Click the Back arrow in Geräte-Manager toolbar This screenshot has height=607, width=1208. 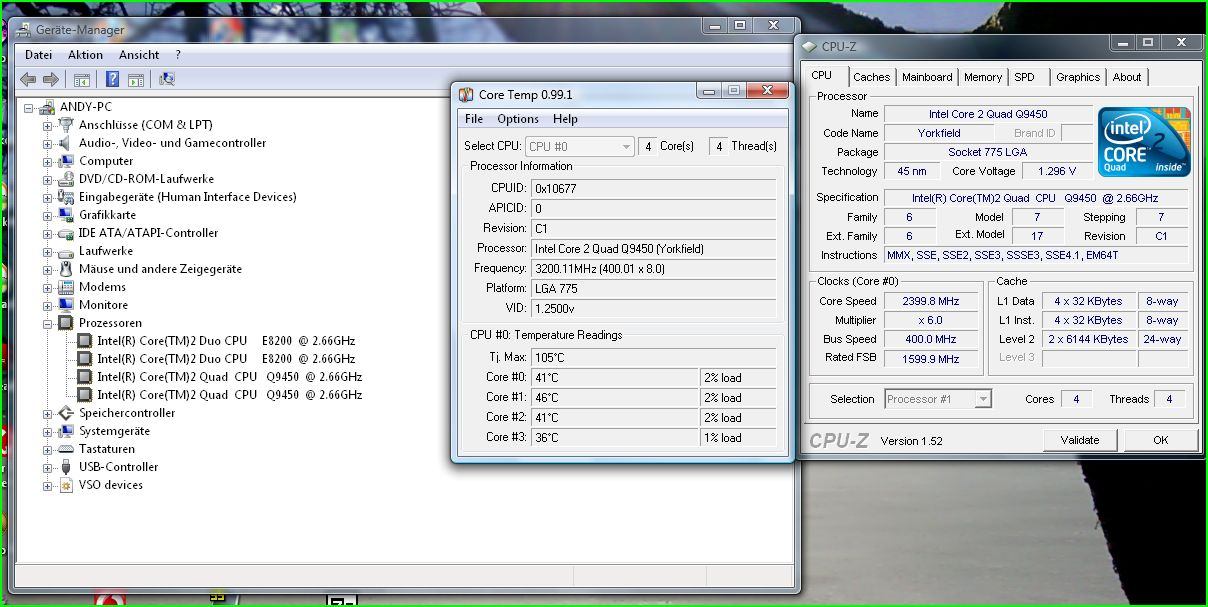pyautogui.click(x=28, y=79)
